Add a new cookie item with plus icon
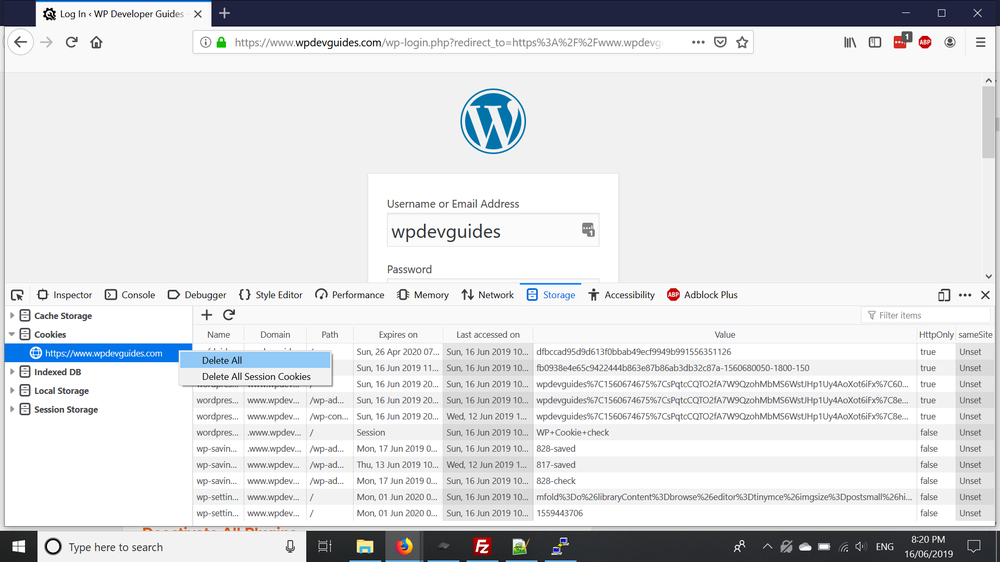The height and width of the screenshot is (562, 1000). click(x=207, y=314)
